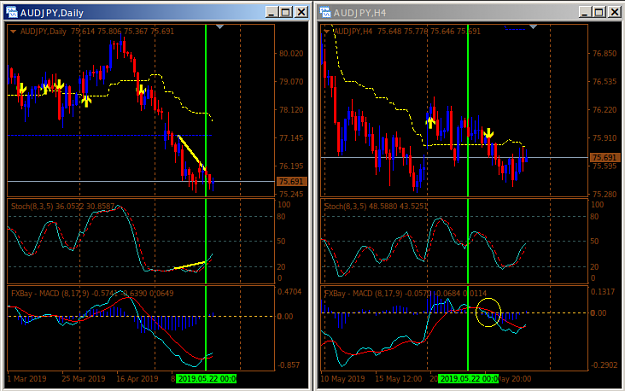Click the 75.691 current price tag in the Daily chart
Viewport: 625px width, 391px height.
point(292,181)
